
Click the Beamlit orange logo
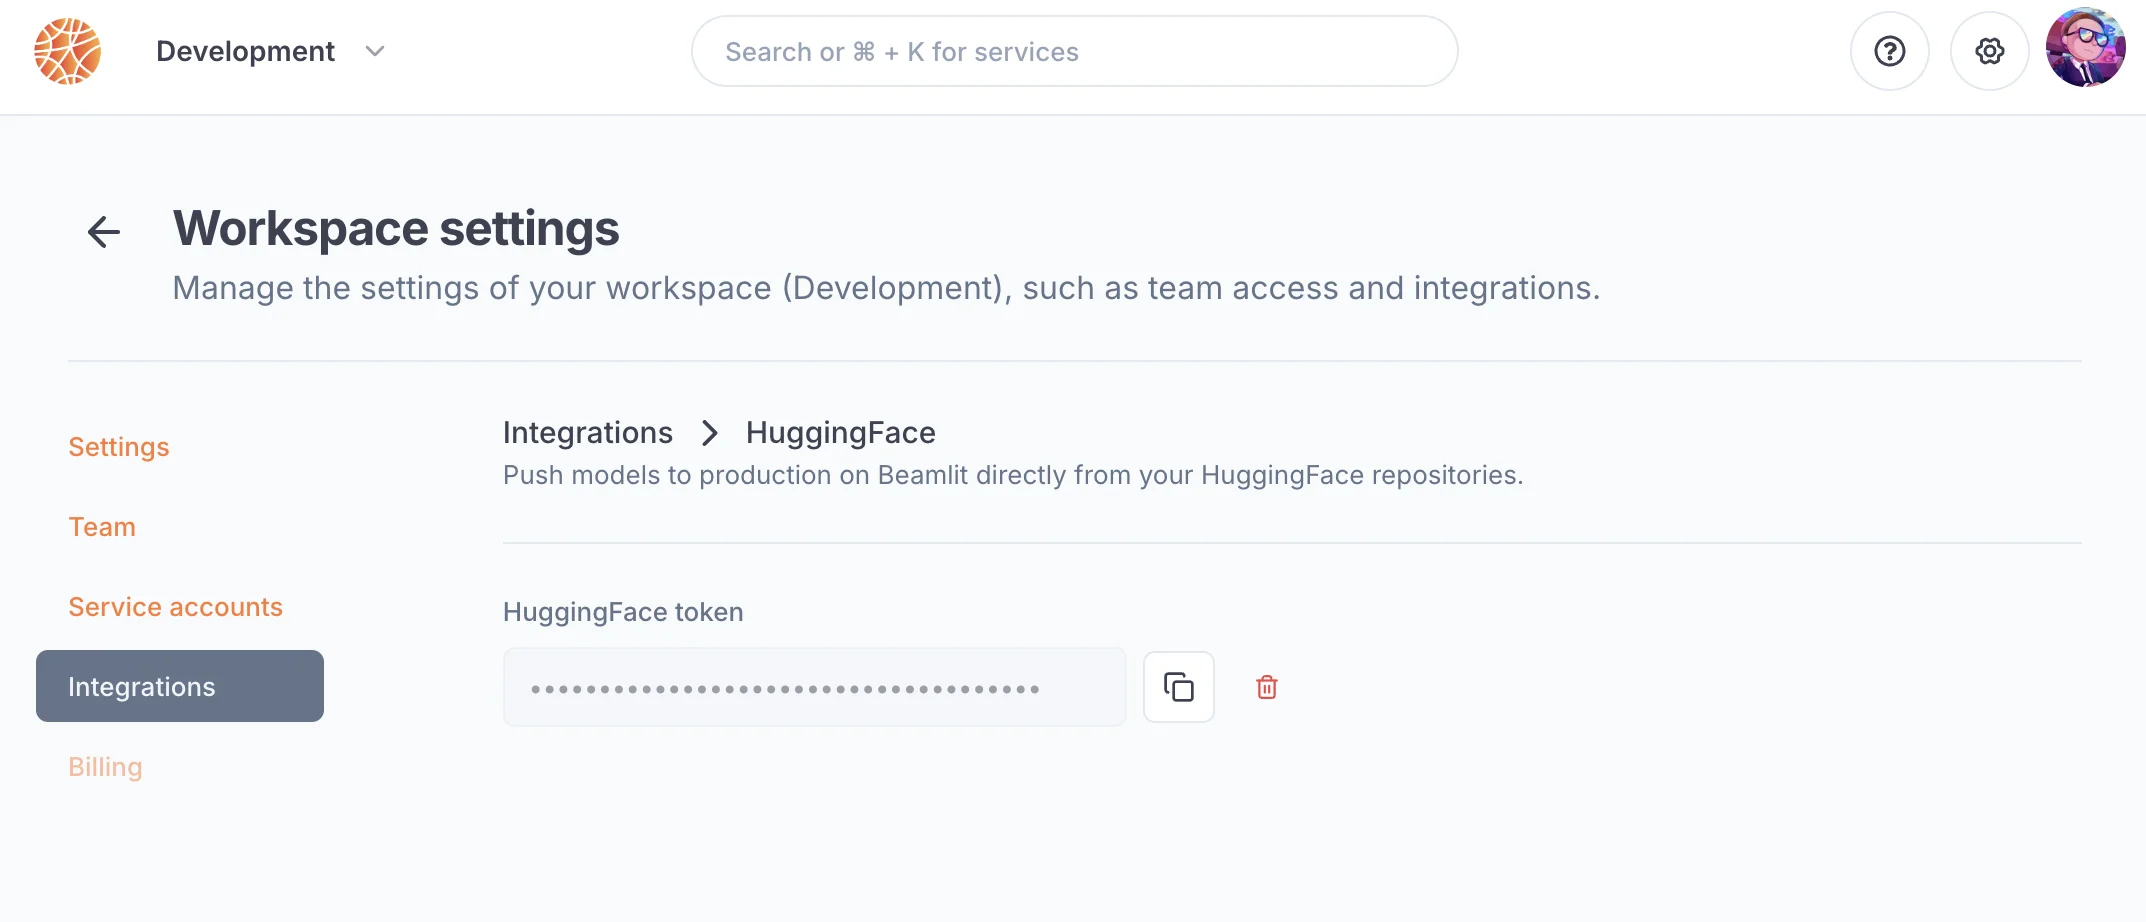[x=67, y=51]
